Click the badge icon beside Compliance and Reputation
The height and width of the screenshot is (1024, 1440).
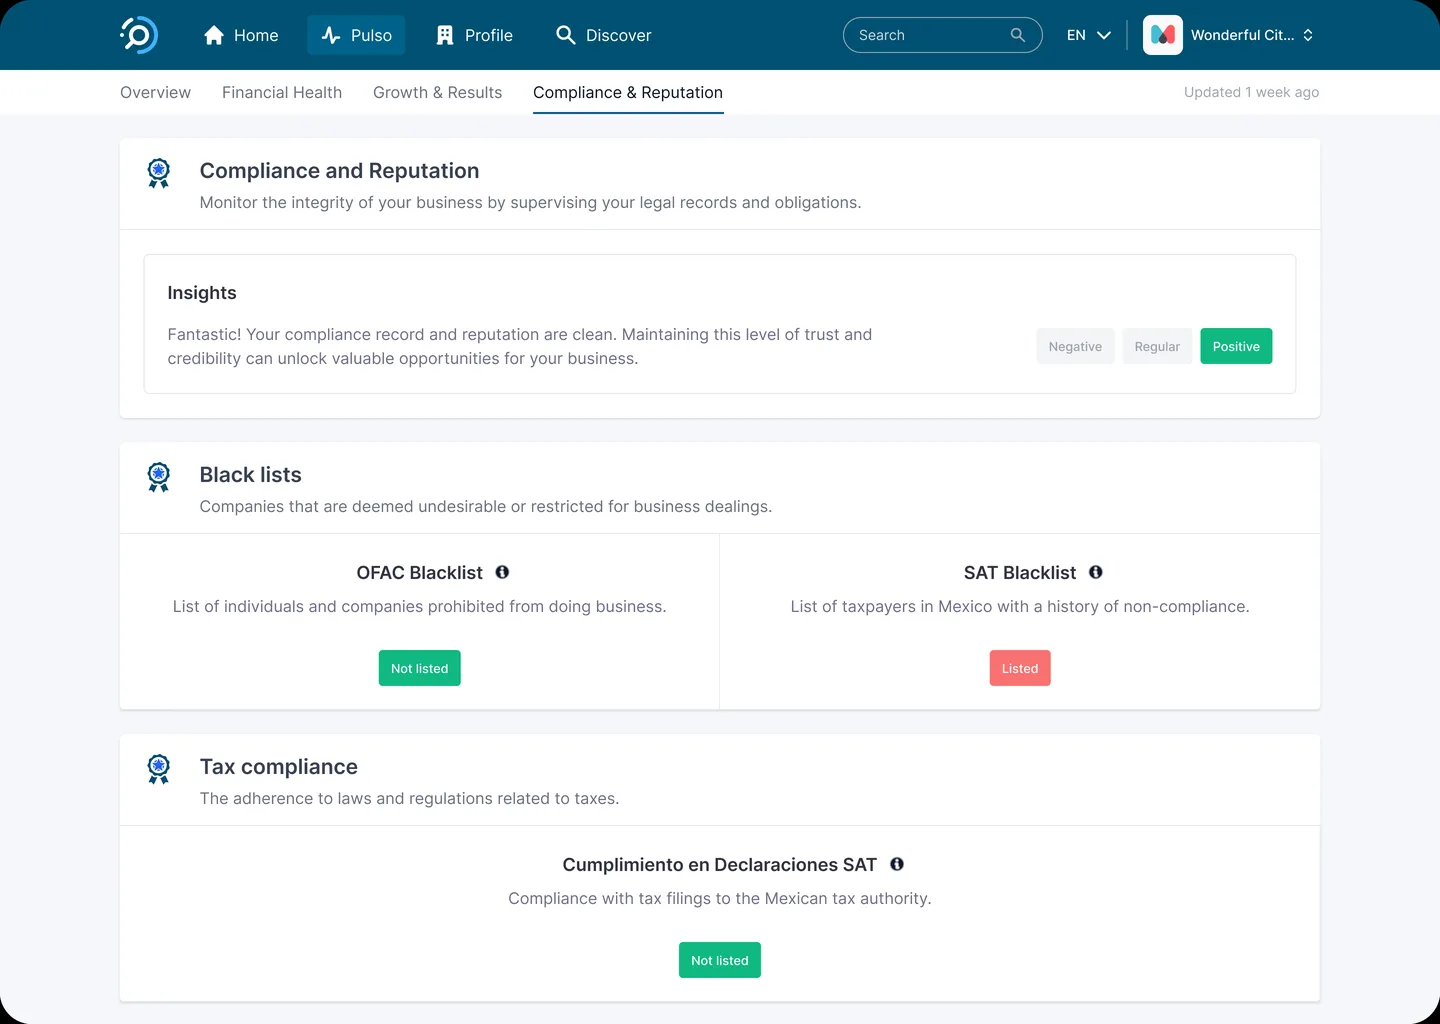click(x=158, y=173)
